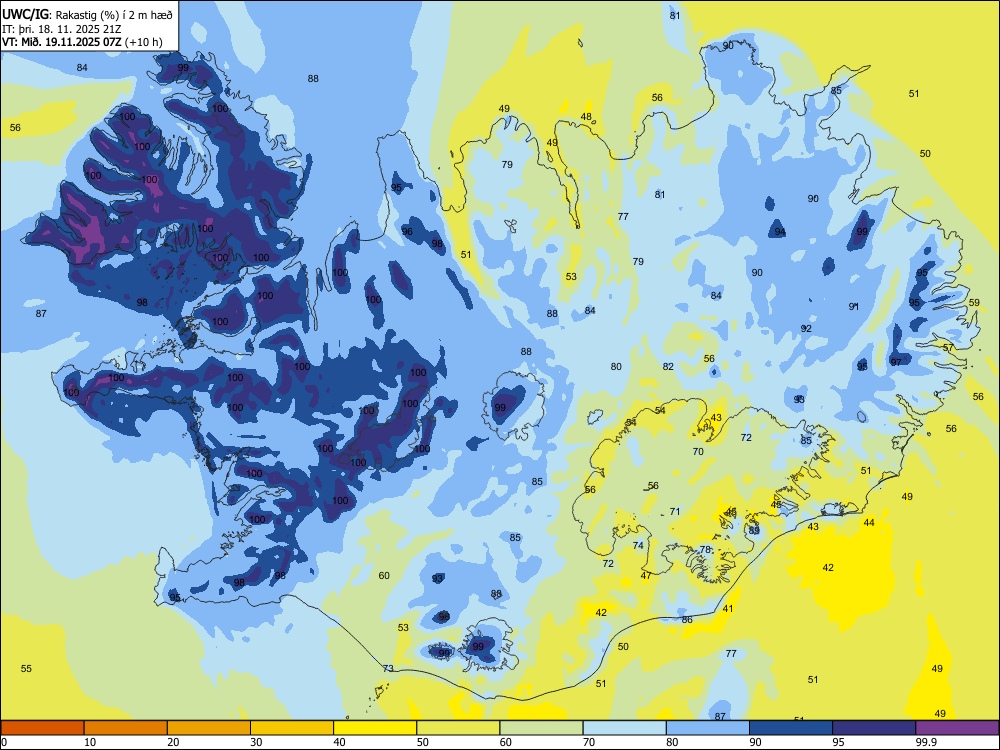Click the legend label '30'
Screen dimensions: 1000x750
pos(256,742)
